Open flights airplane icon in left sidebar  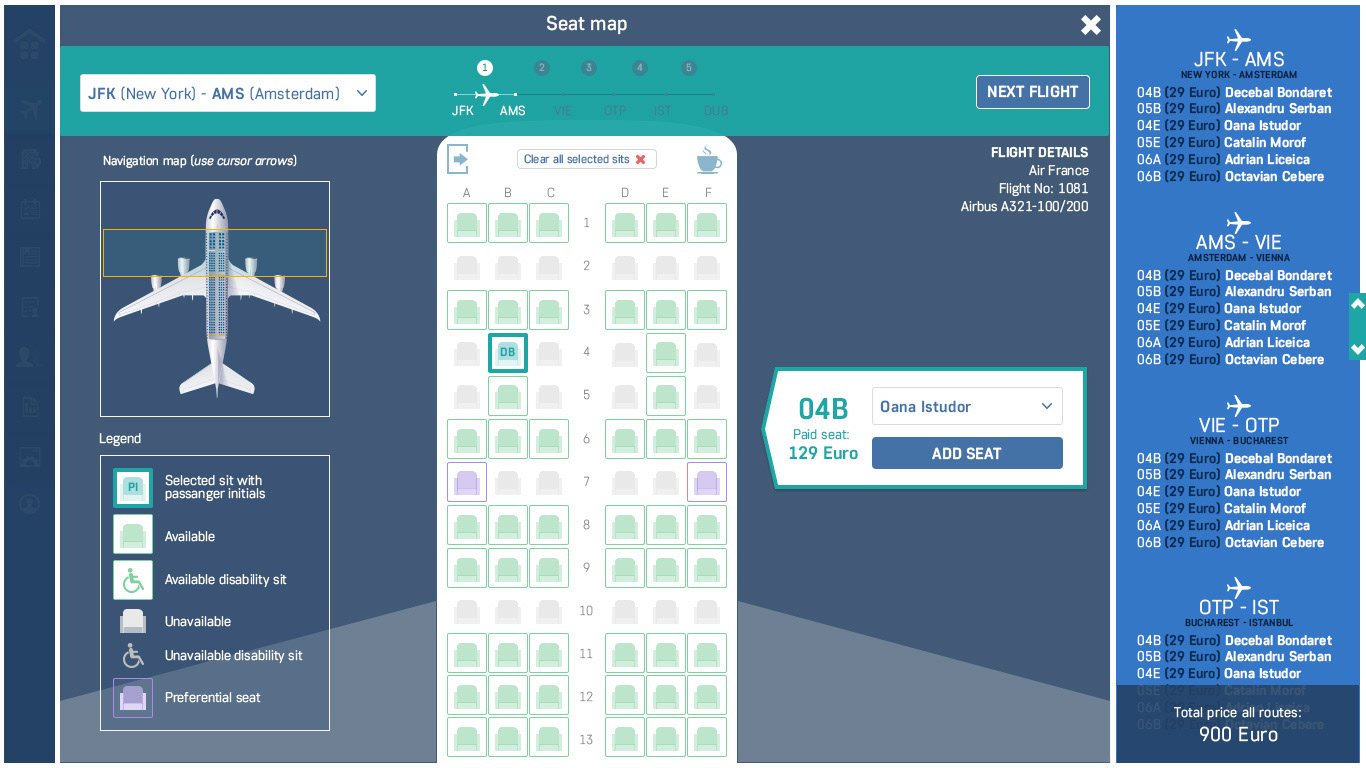[29, 109]
